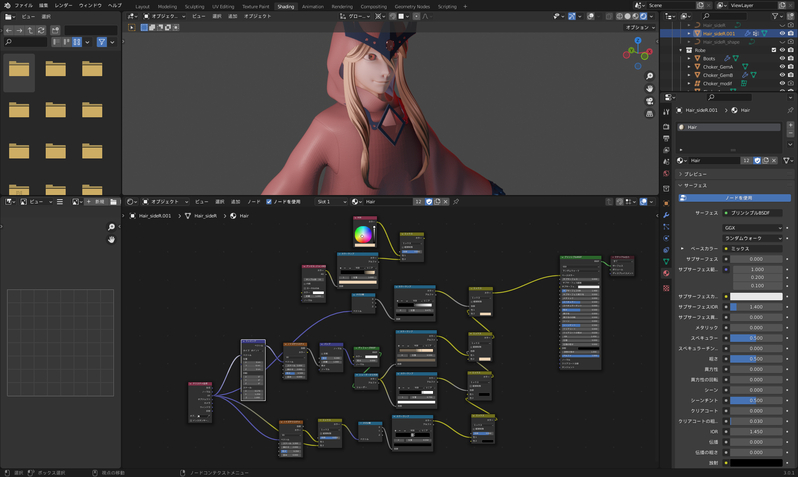Screen dimensions: 798x477
Task: Open Texture properties checker tab
Action: click(x=666, y=288)
